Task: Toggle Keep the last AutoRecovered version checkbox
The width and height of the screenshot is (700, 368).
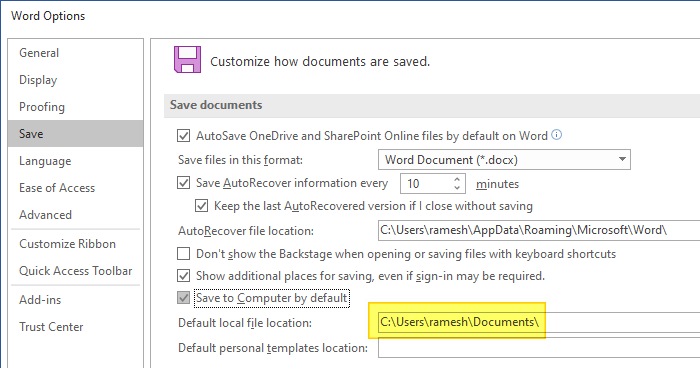Action: pos(201,206)
